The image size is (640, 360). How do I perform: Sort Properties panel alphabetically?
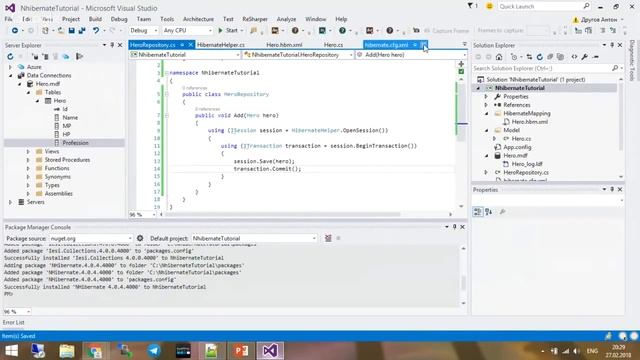489,211
